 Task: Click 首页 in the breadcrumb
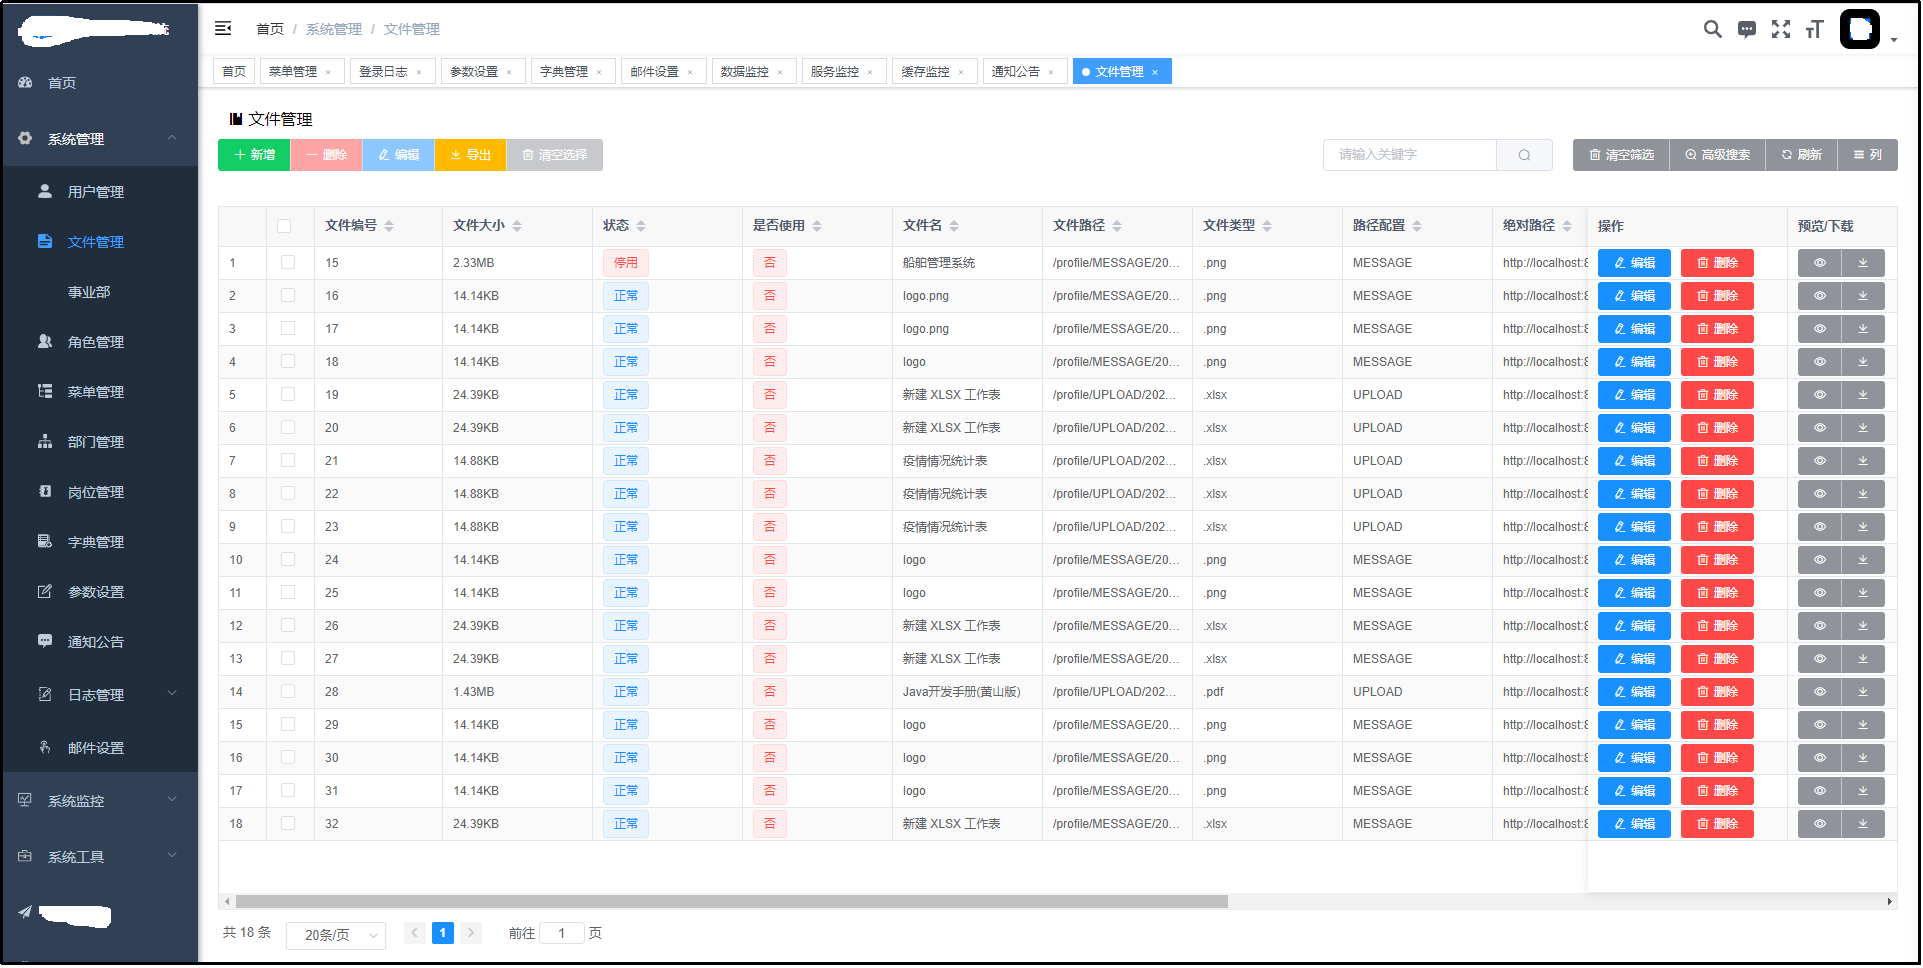tap(270, 29)
